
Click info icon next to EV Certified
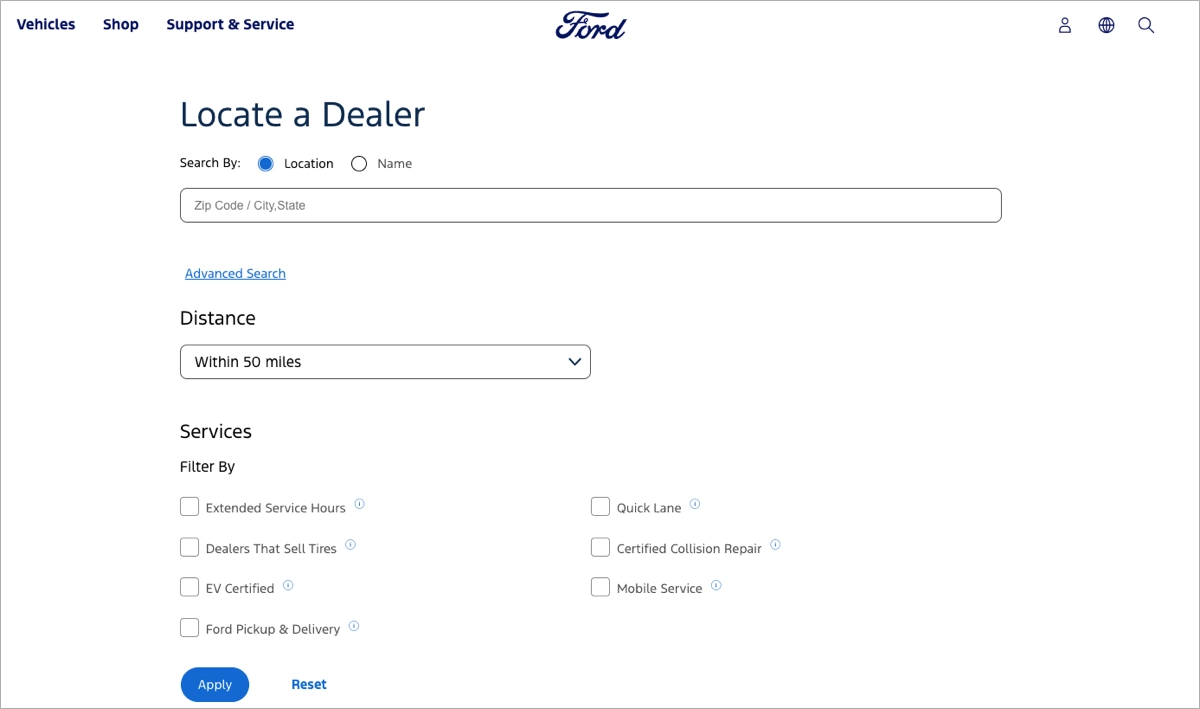pyautogui.click(x=288, y=585)
